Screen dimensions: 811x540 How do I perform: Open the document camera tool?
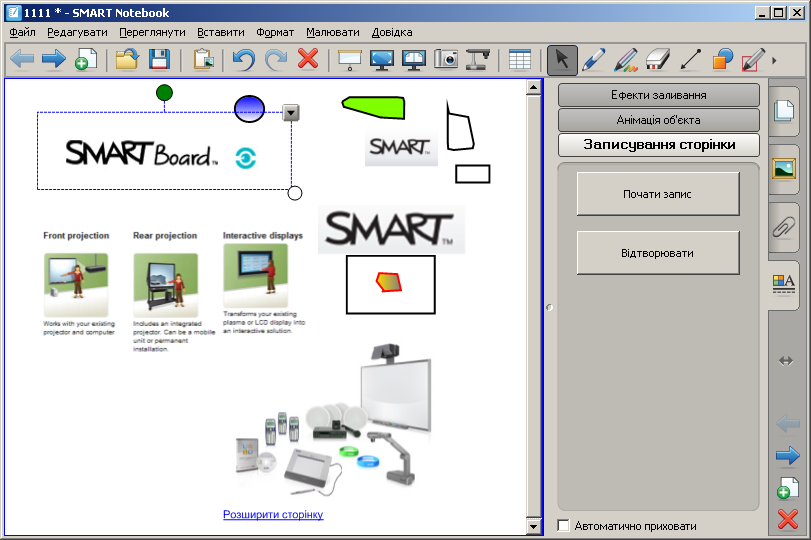[x=478, y=59]
